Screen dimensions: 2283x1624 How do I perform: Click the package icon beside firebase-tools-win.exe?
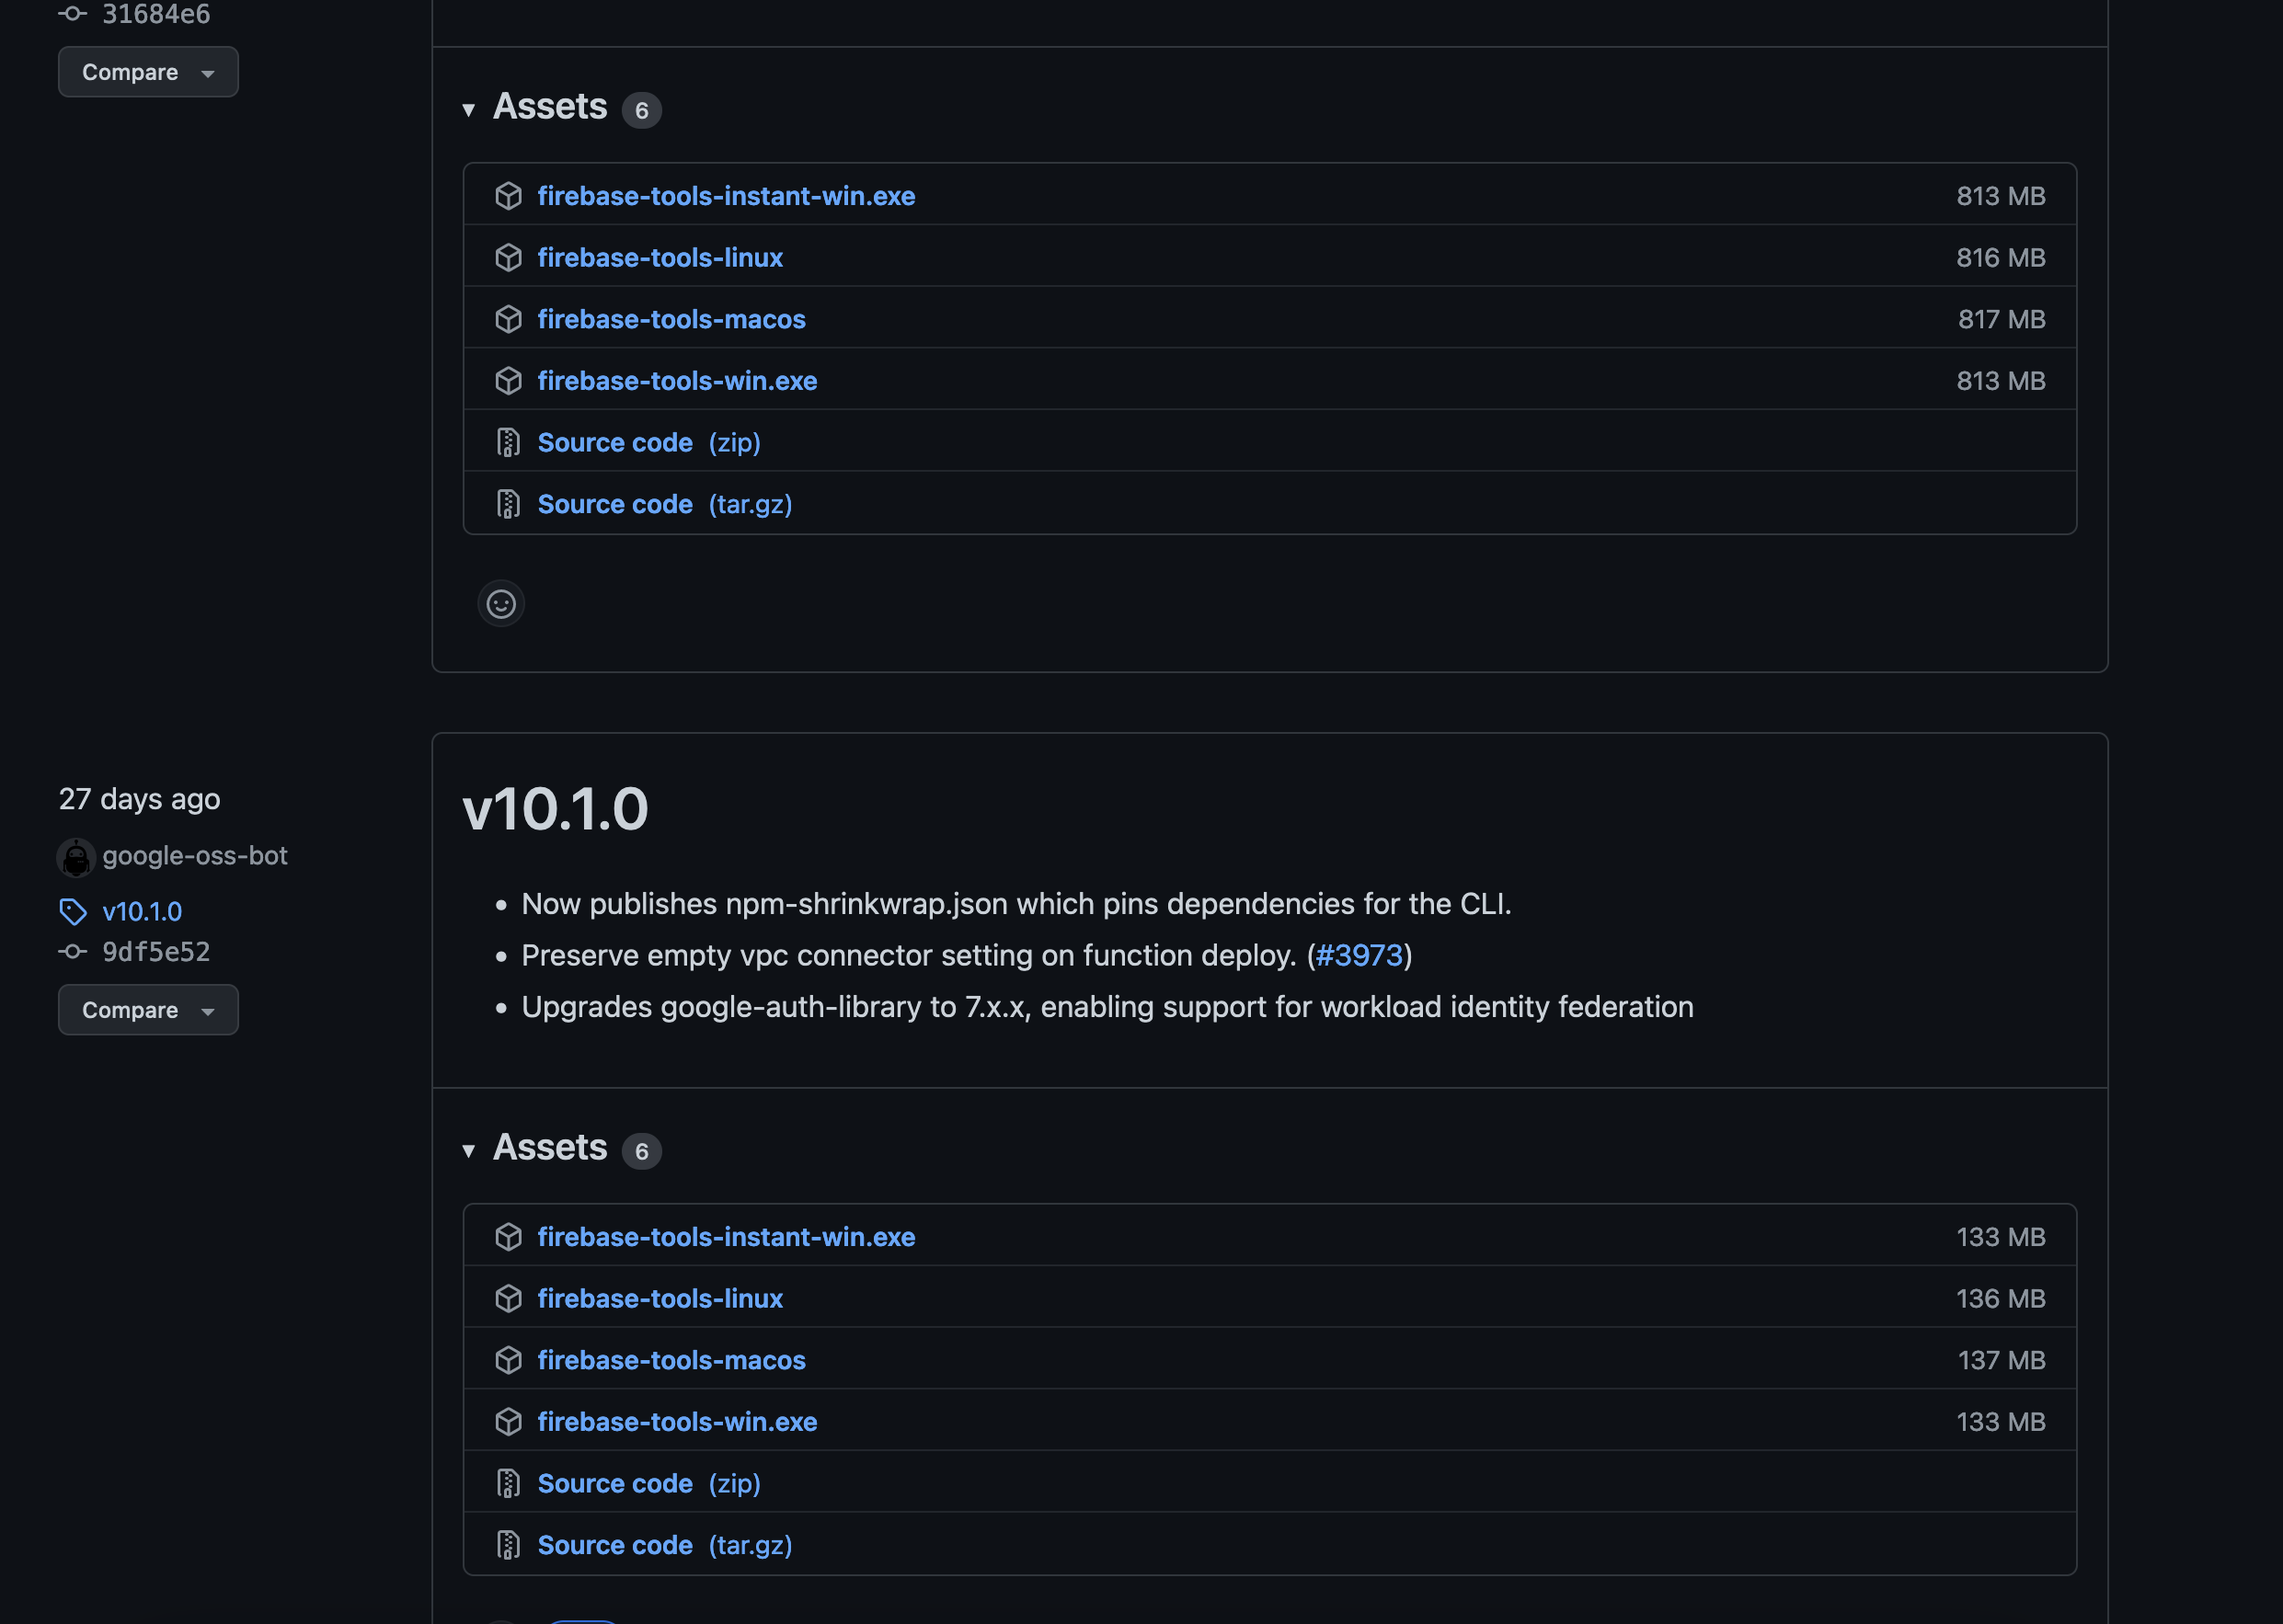point(509,381)
